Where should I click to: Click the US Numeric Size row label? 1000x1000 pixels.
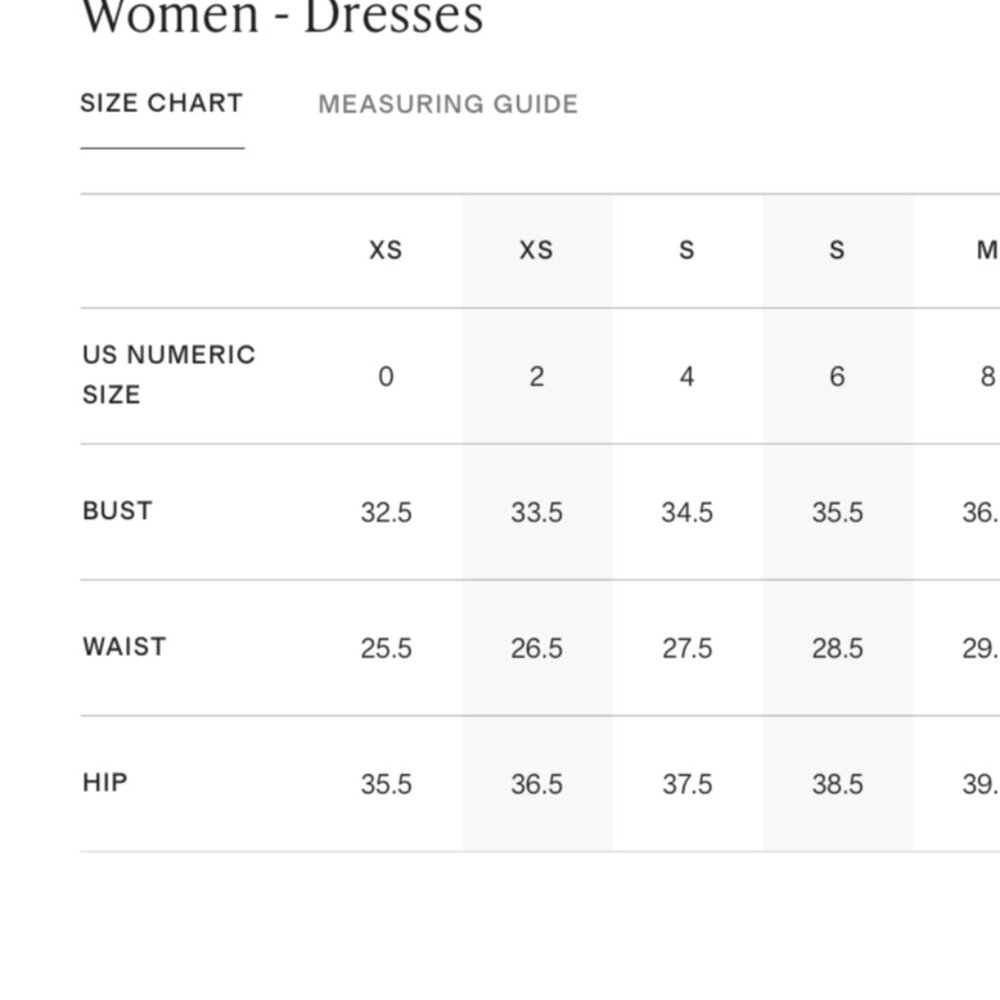coord(169,374)
